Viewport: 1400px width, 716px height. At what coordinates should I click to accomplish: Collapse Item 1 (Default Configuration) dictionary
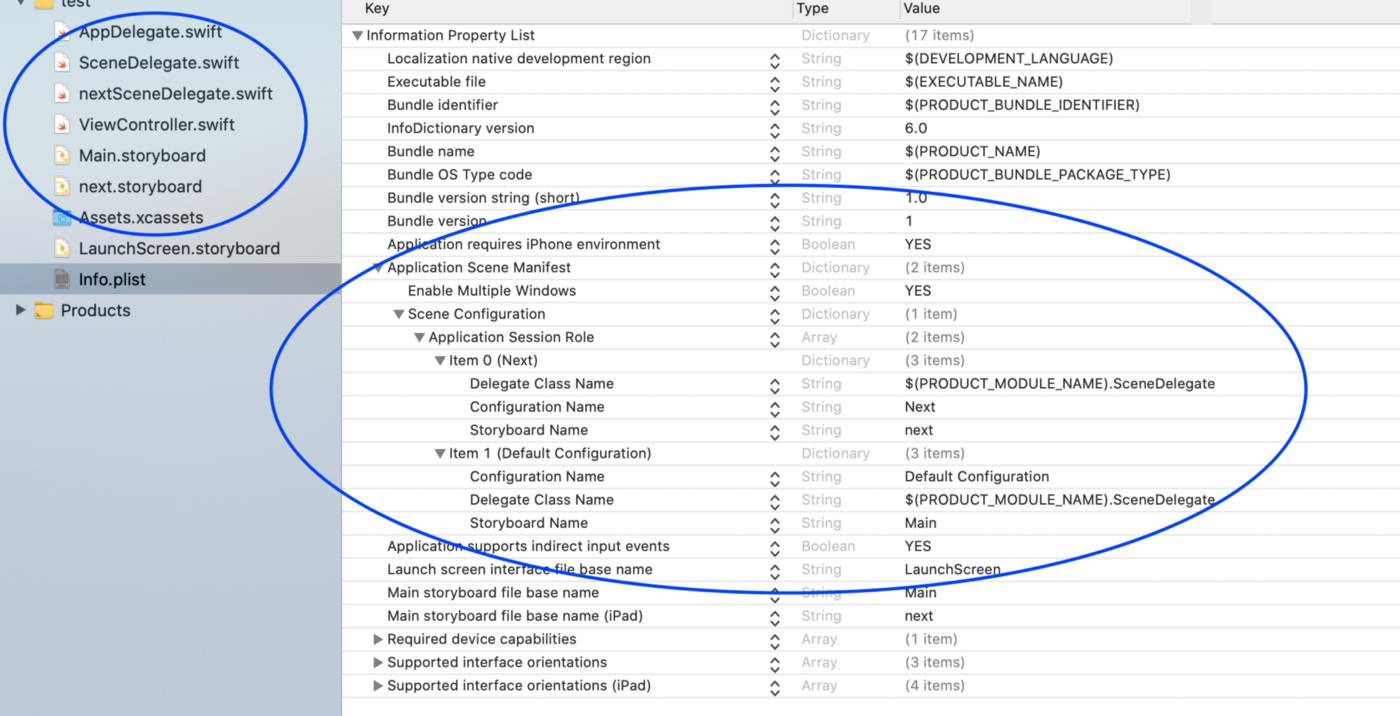[440, 454]
